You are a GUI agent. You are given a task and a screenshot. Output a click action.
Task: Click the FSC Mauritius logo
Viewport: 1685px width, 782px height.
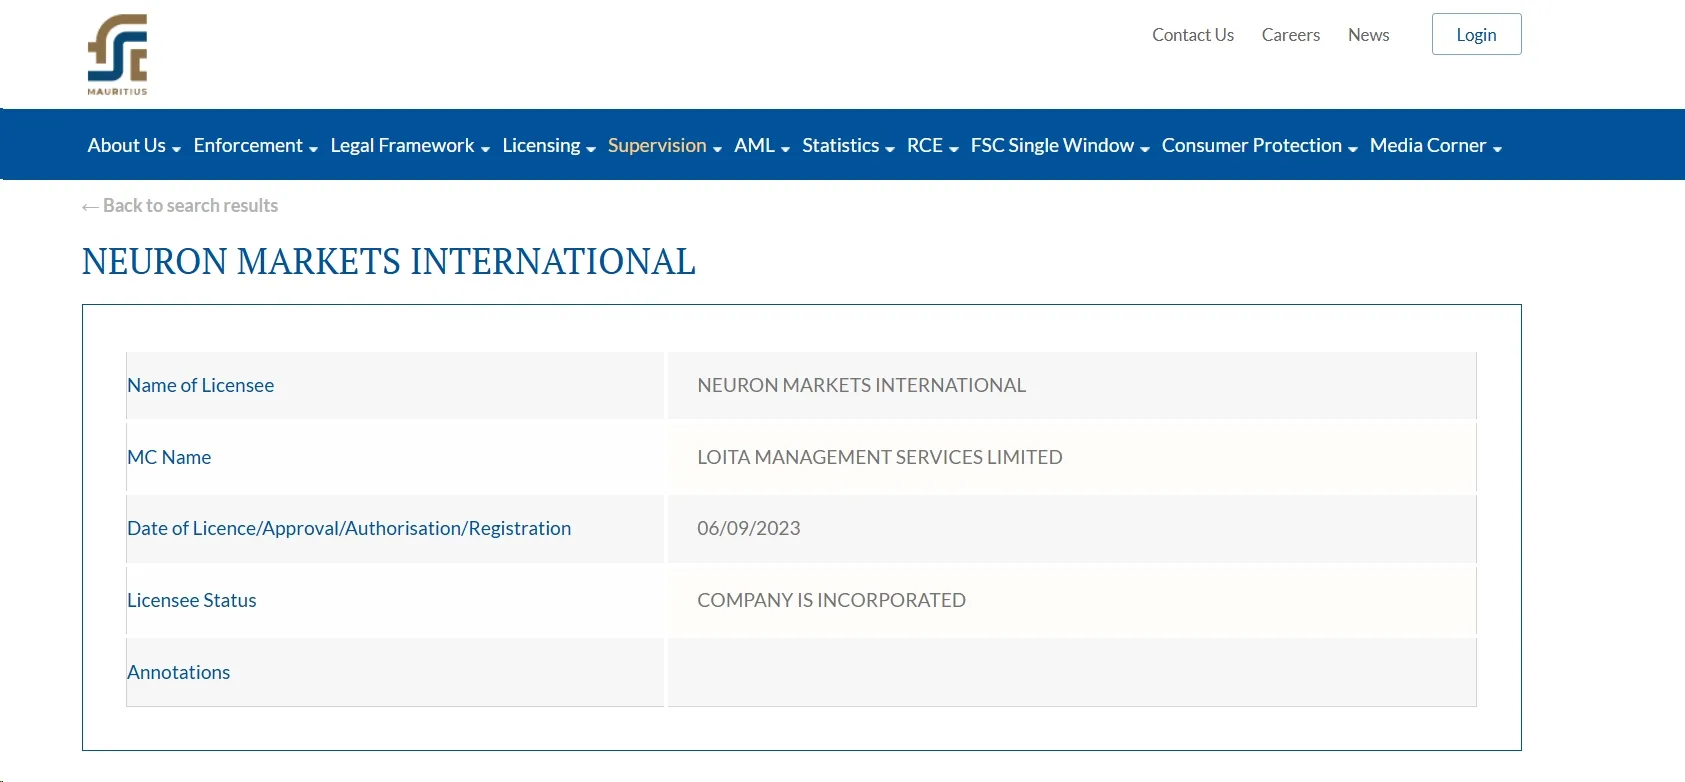click(x=117, y=55)
